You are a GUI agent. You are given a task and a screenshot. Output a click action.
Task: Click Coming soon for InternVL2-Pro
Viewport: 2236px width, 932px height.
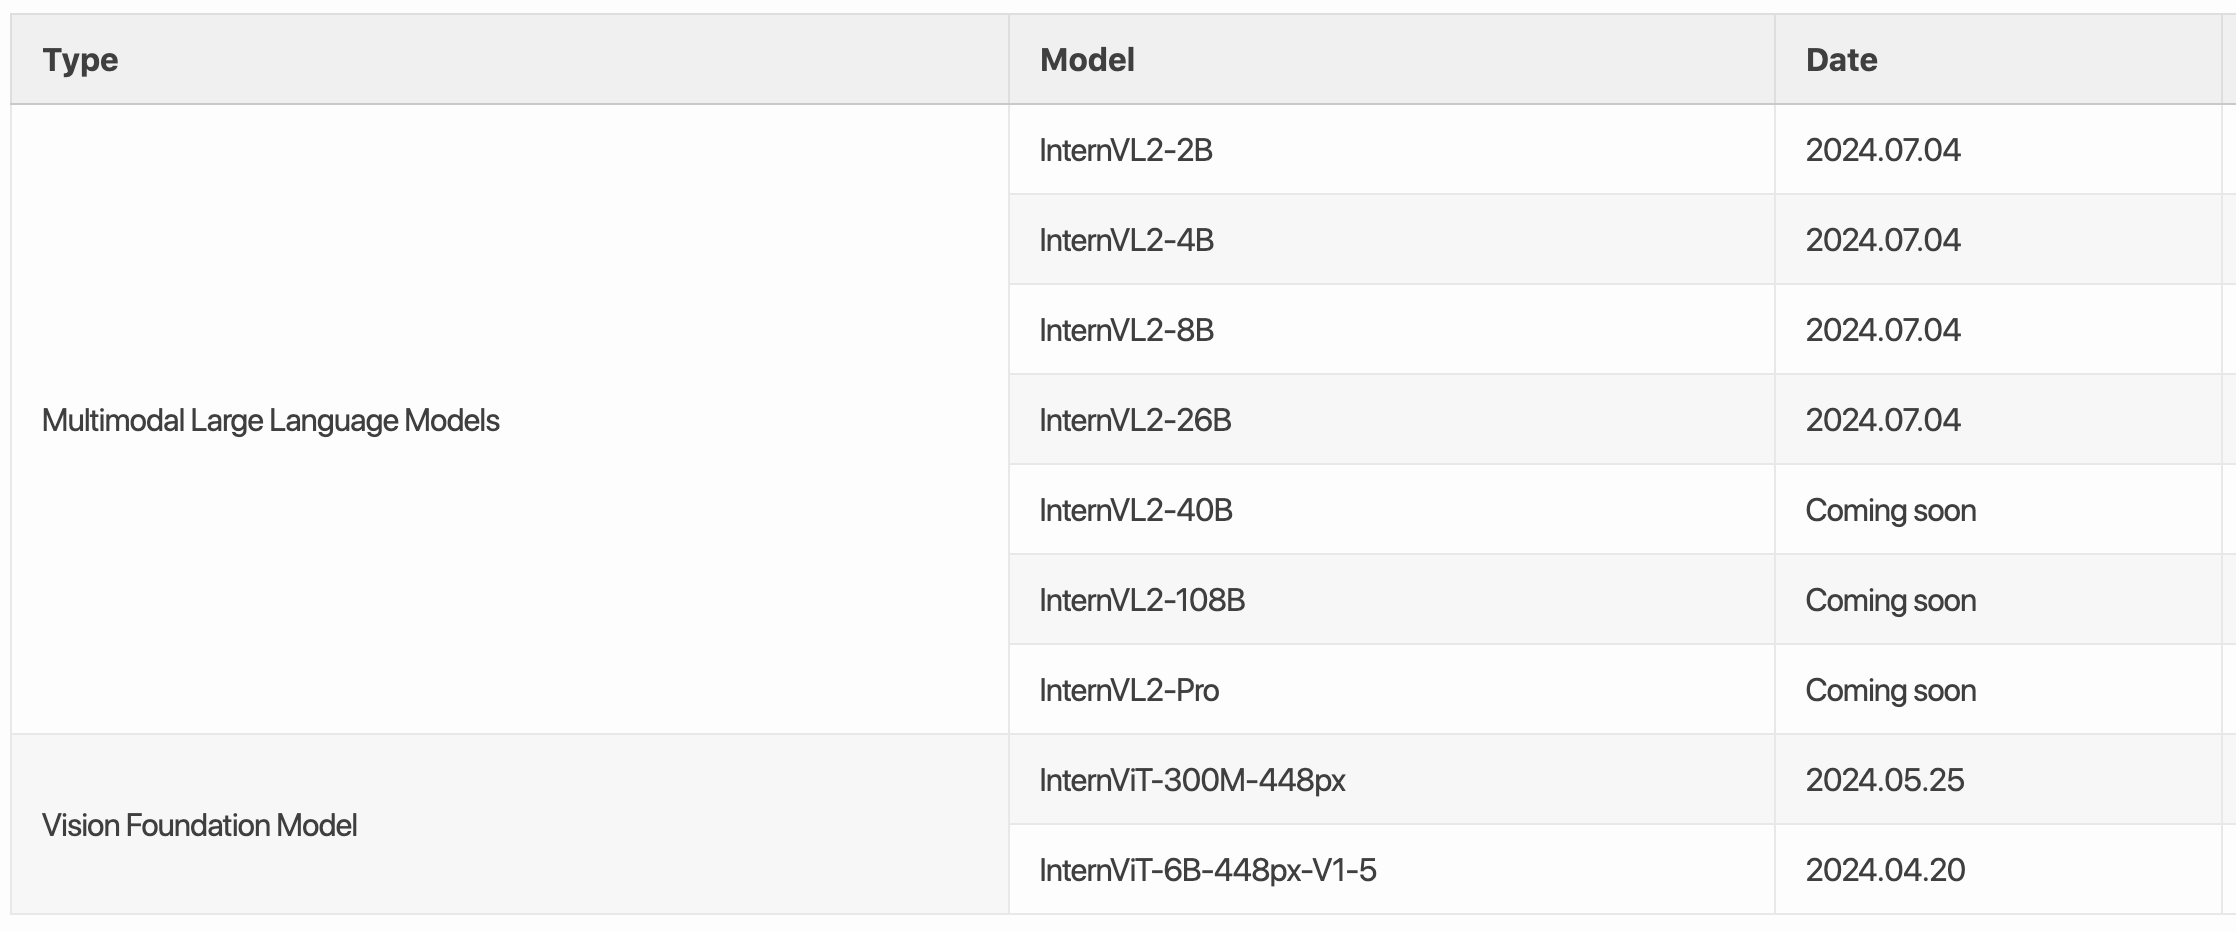[x=1890, y=690]
